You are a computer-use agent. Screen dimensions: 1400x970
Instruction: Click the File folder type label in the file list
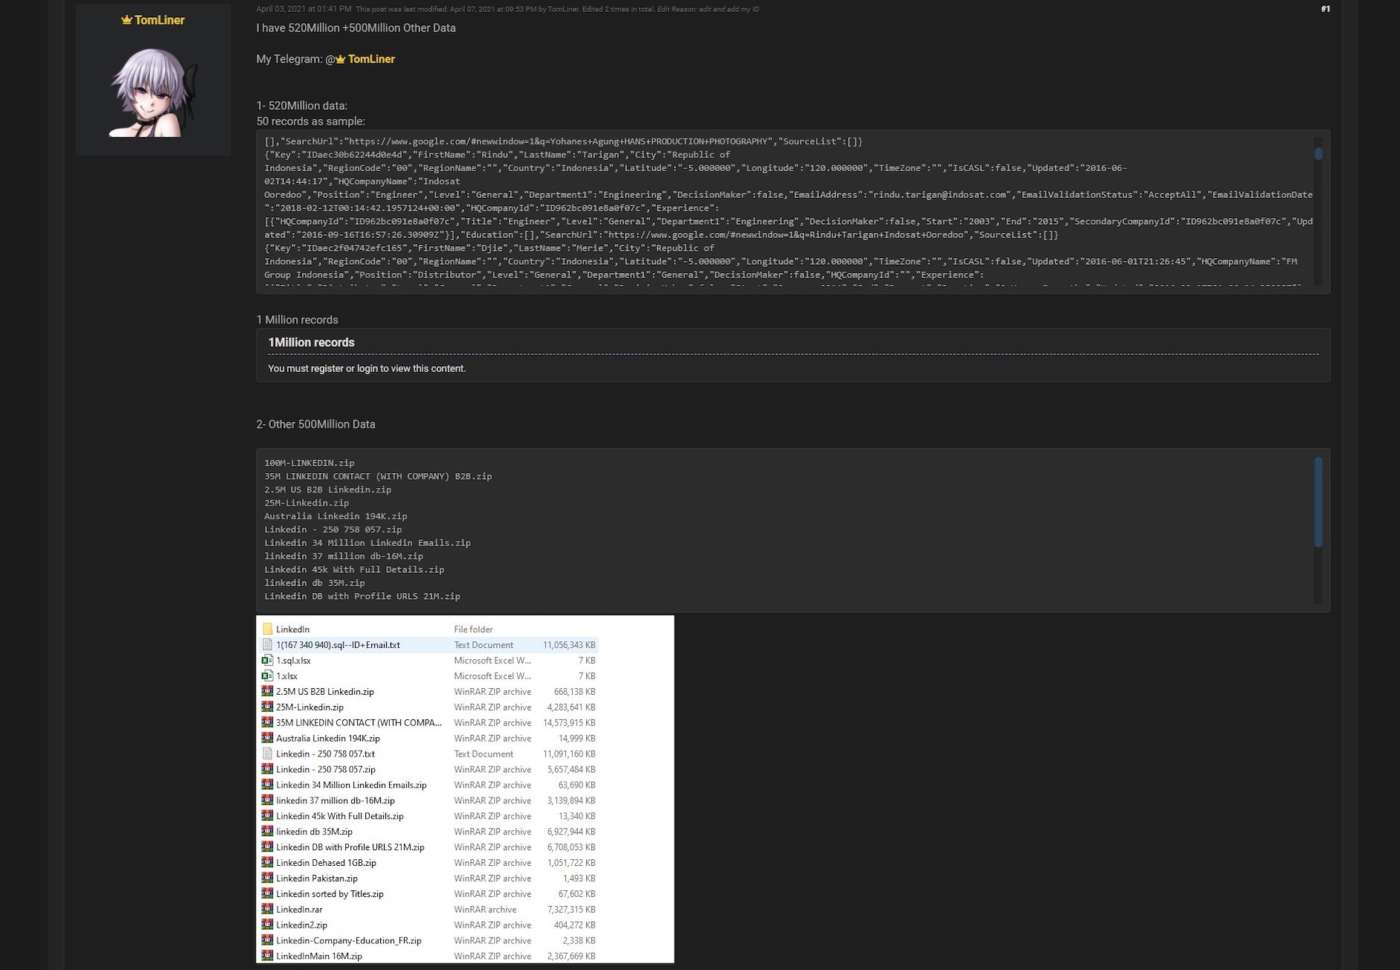(473, 629)
